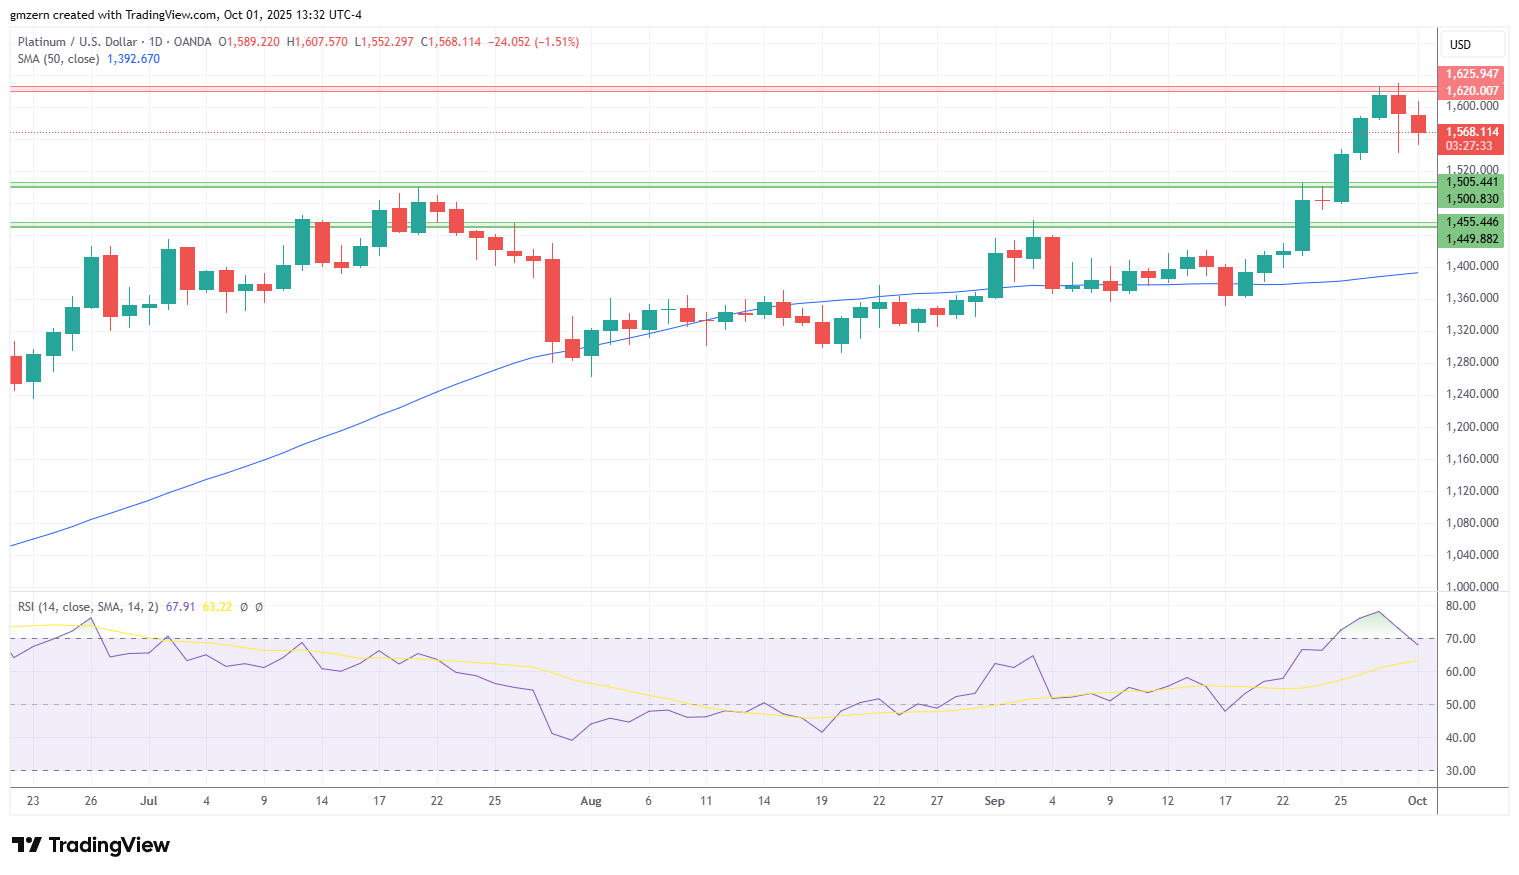Click the 70.00 RSI axis label

[x=1461, y=639]
